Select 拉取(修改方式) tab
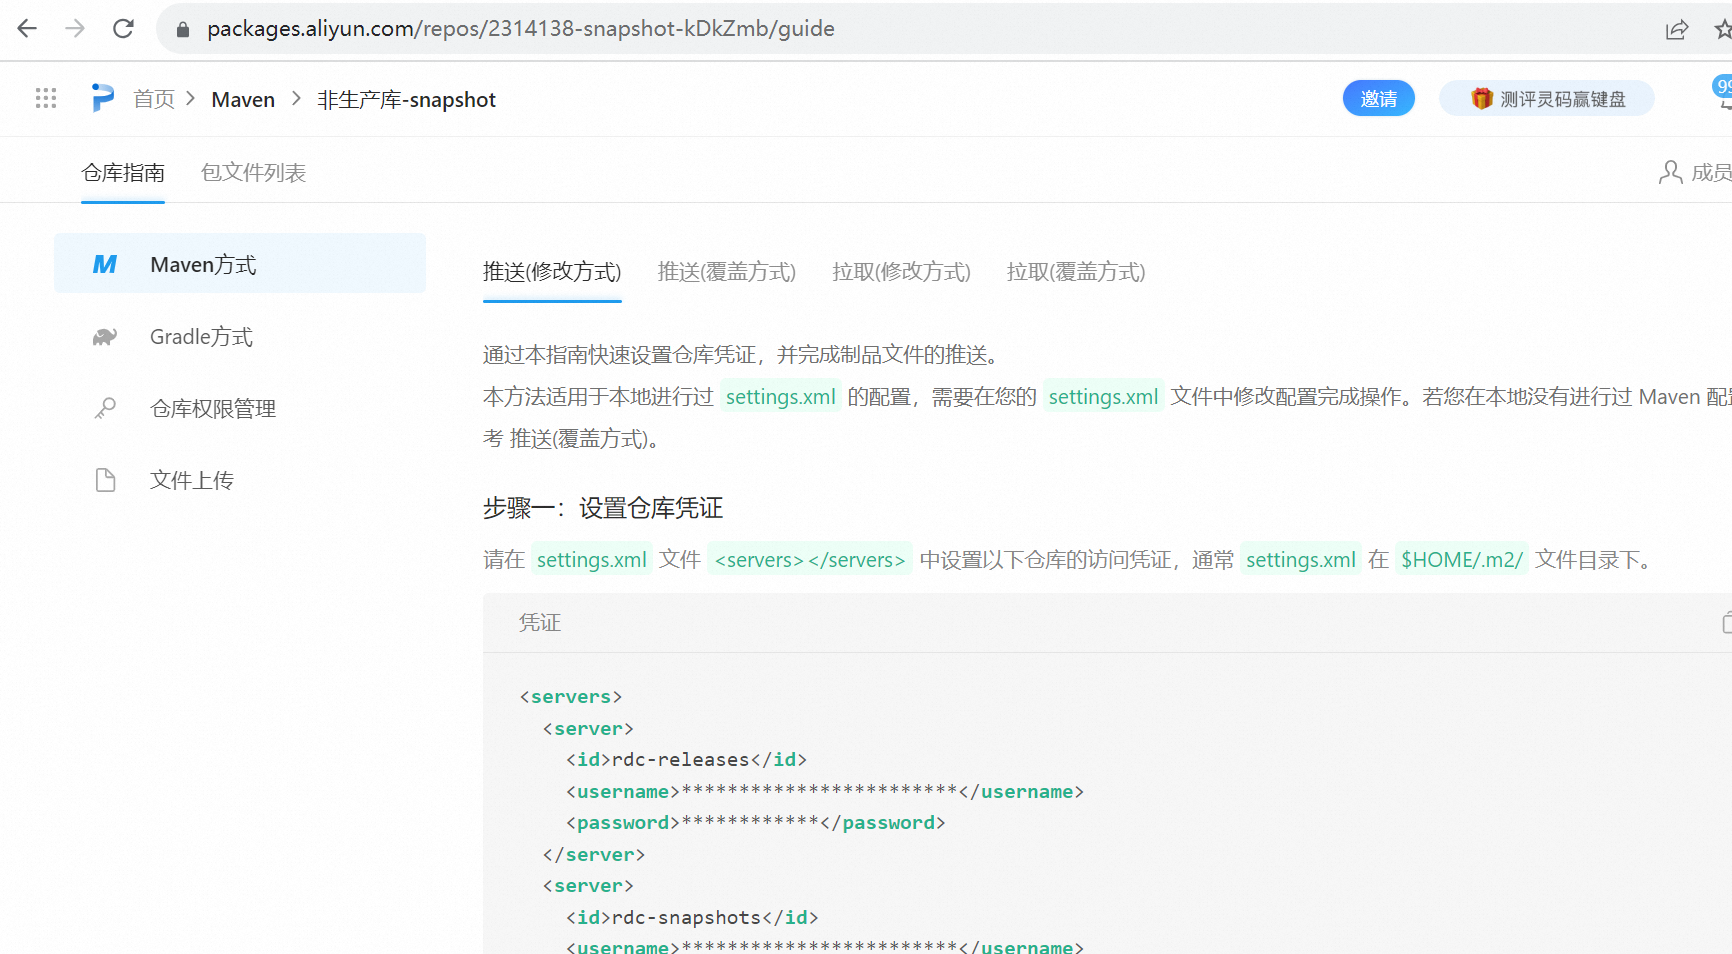Image resolution: width=1732 pixels, height=954 pixels. click(x=901, y=272)
